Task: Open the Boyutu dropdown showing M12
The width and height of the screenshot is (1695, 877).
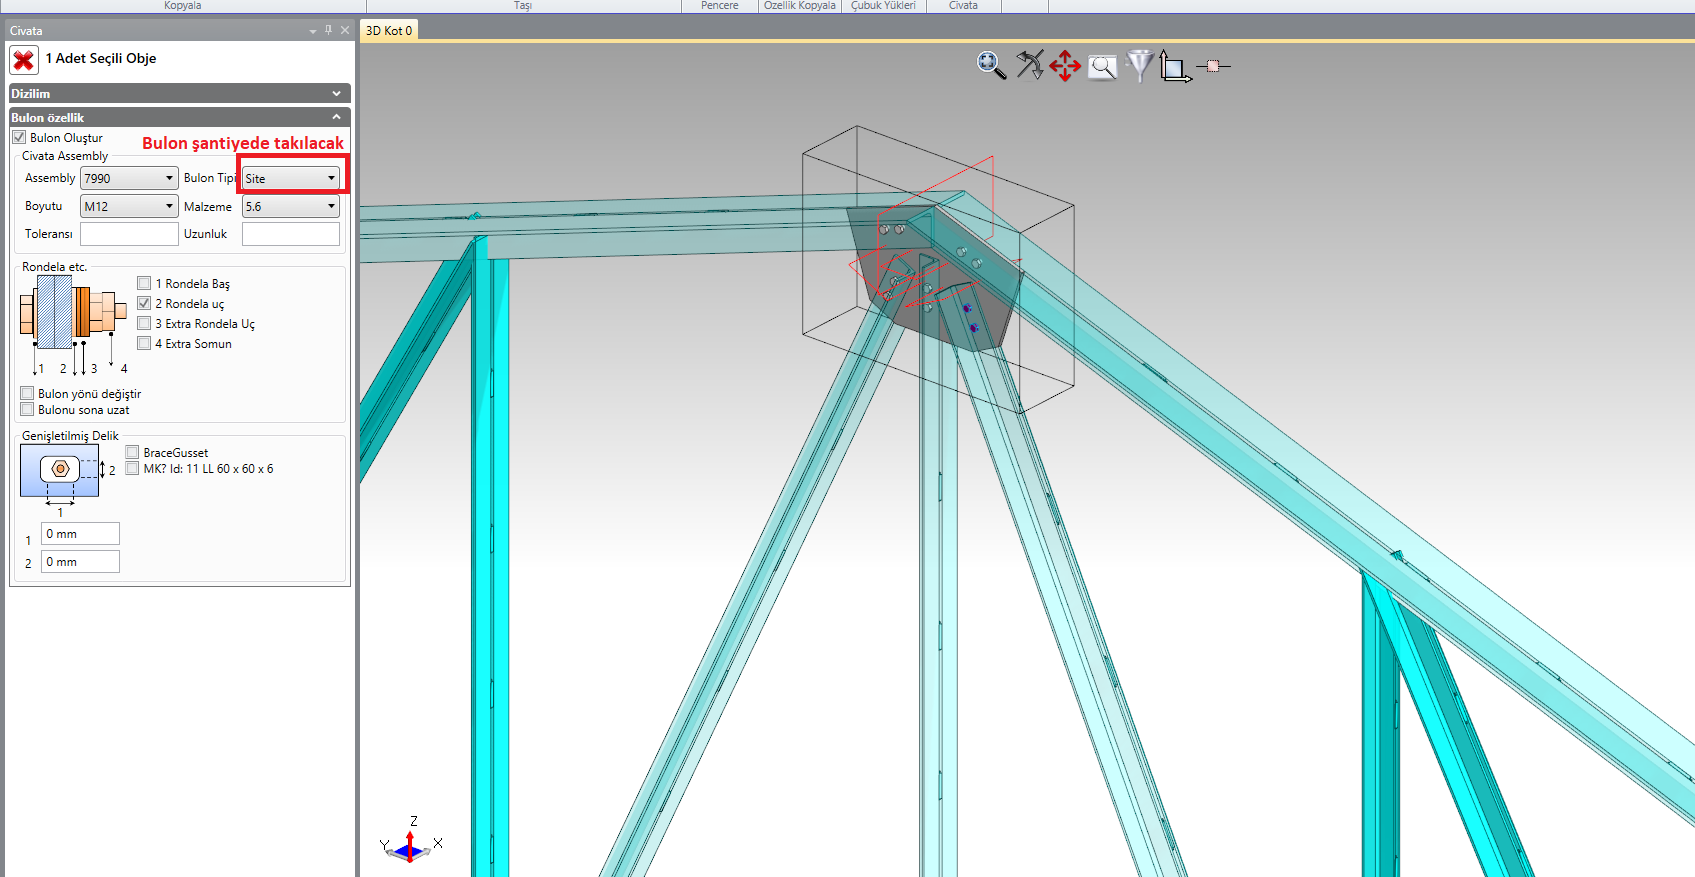Action: coord(129,206)
